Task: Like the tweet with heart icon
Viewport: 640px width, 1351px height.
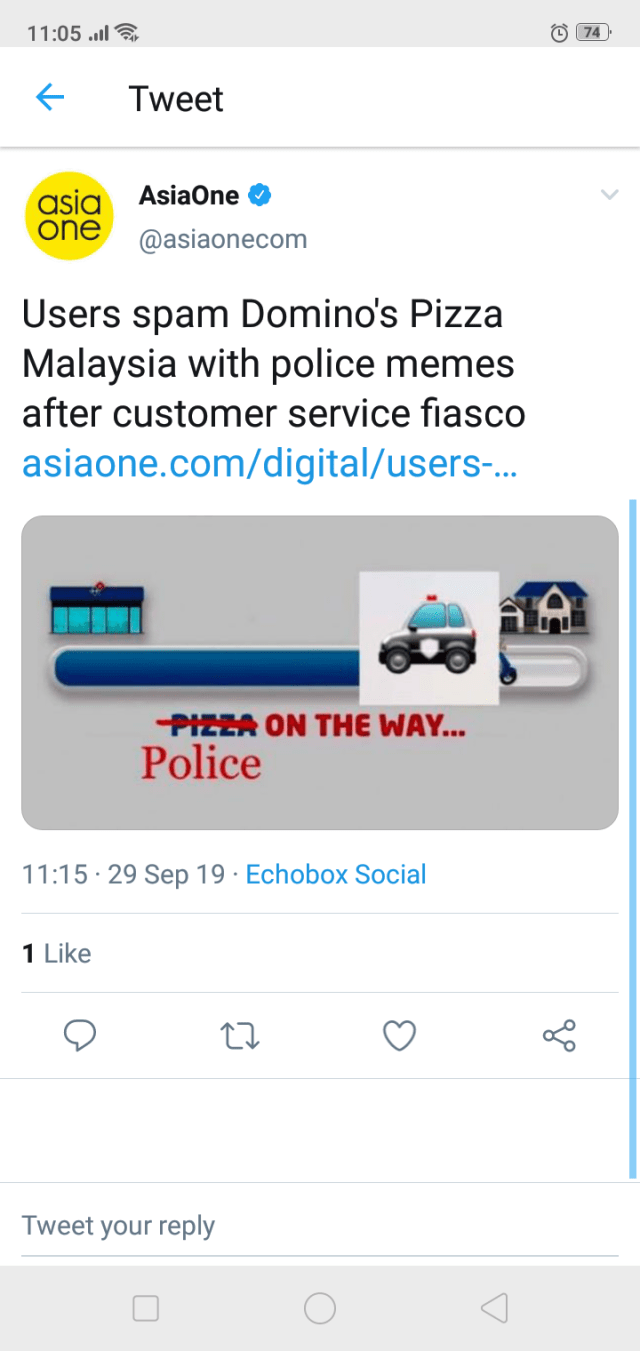Action: (x=399, y=1035)
